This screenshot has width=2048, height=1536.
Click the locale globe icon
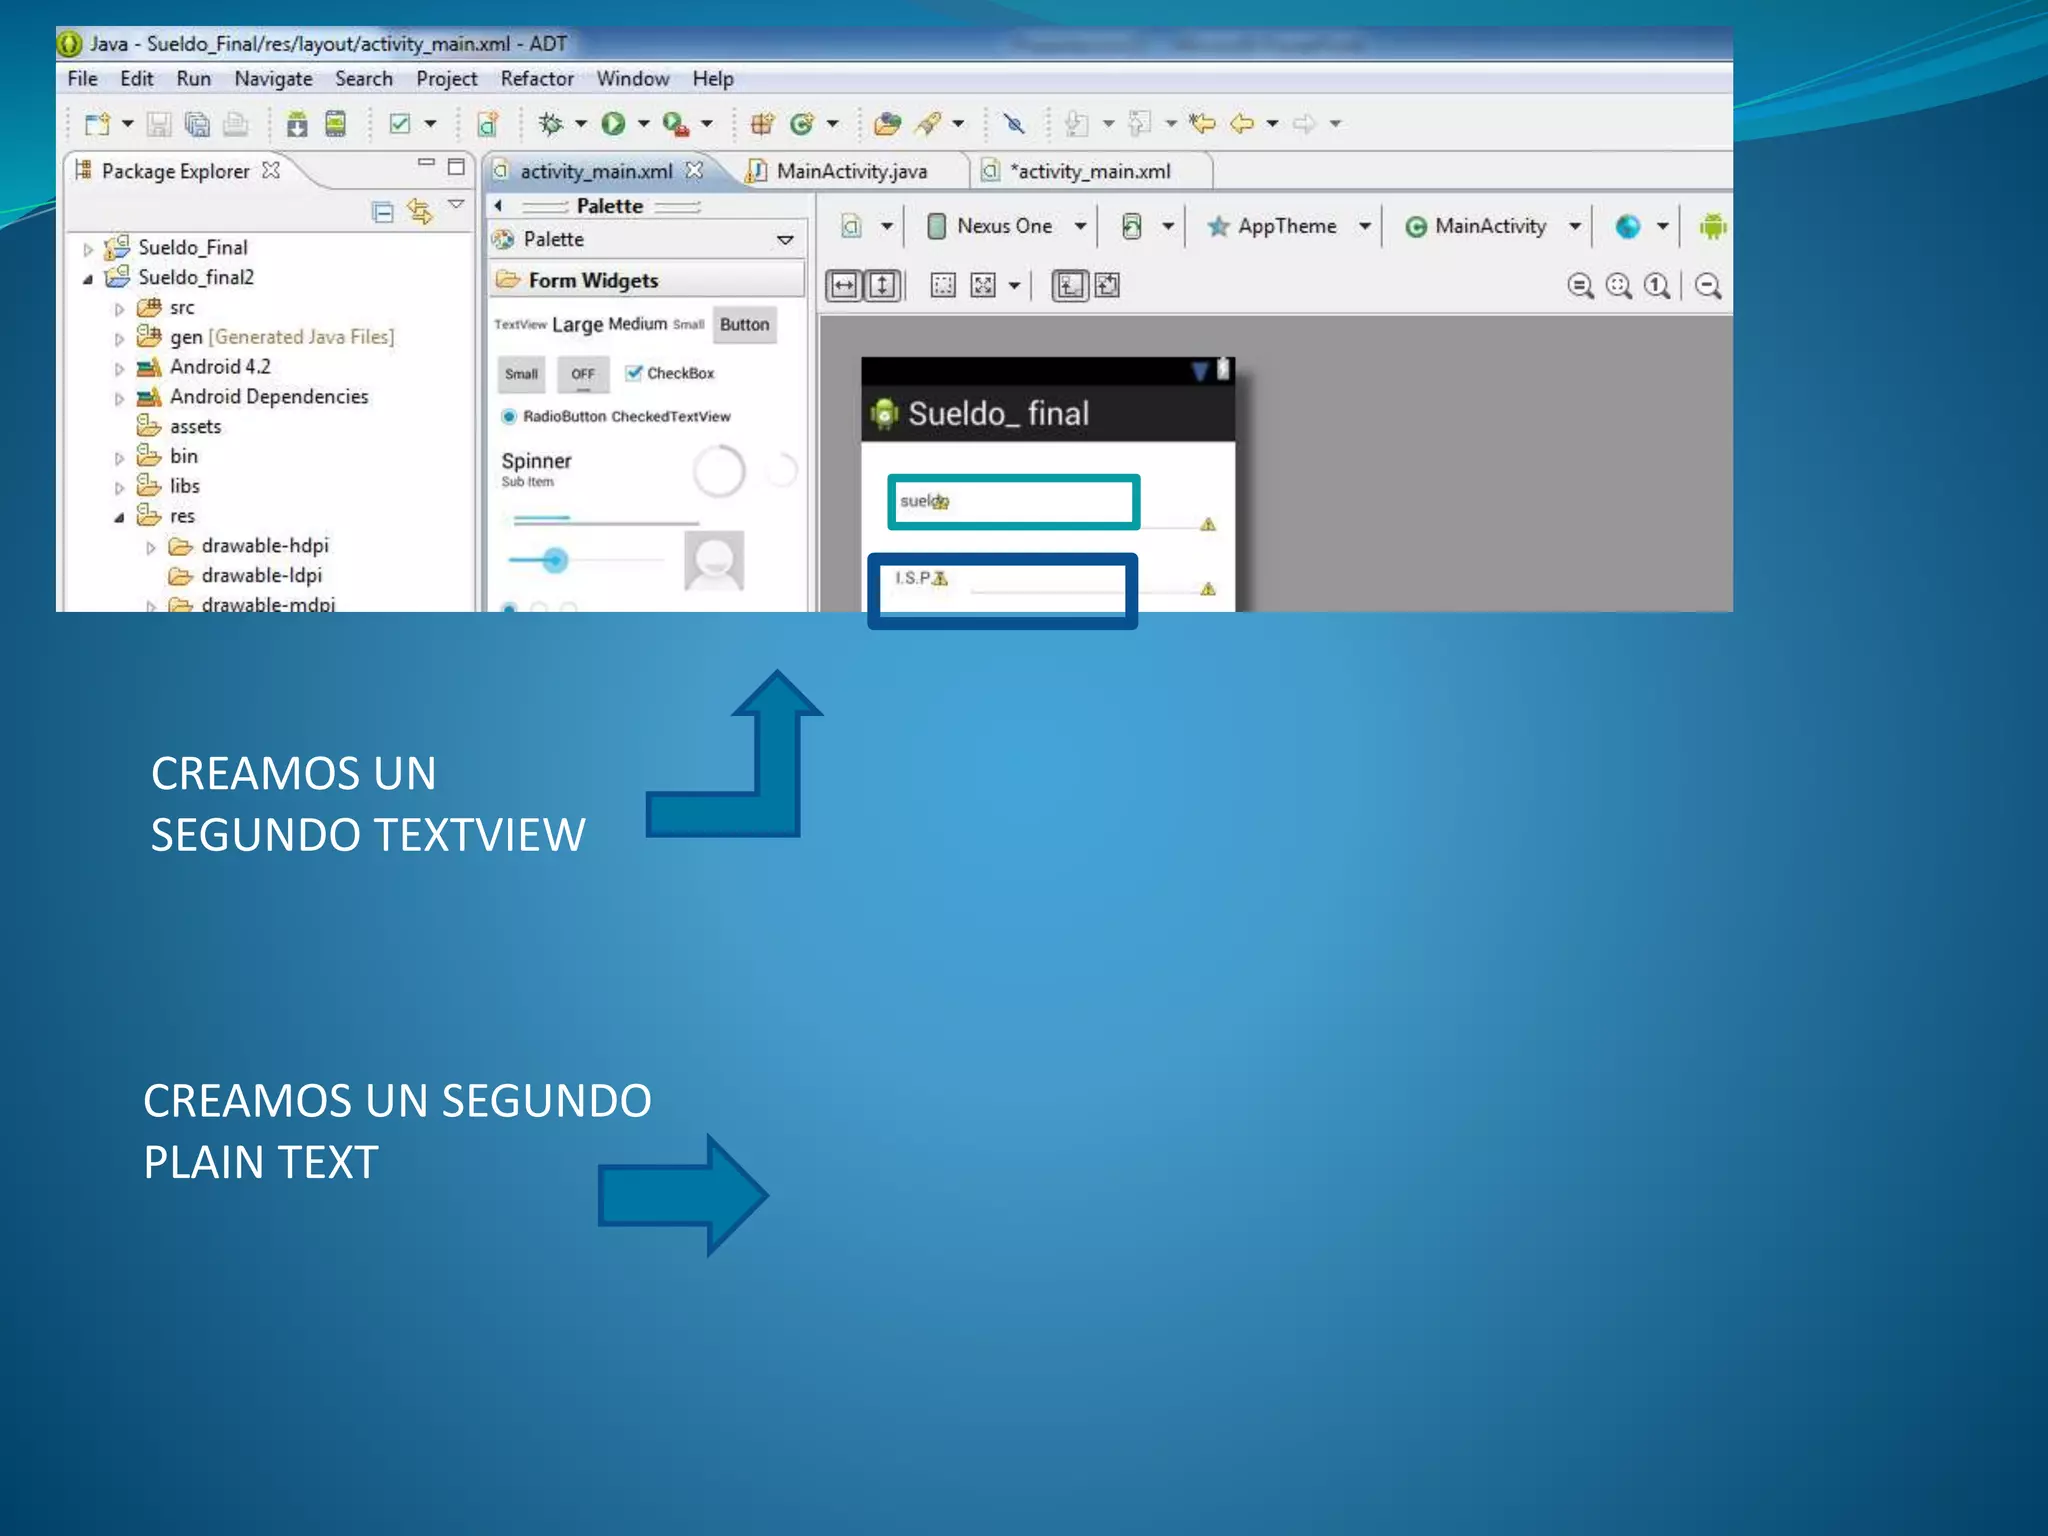(x=1628, y=227)
